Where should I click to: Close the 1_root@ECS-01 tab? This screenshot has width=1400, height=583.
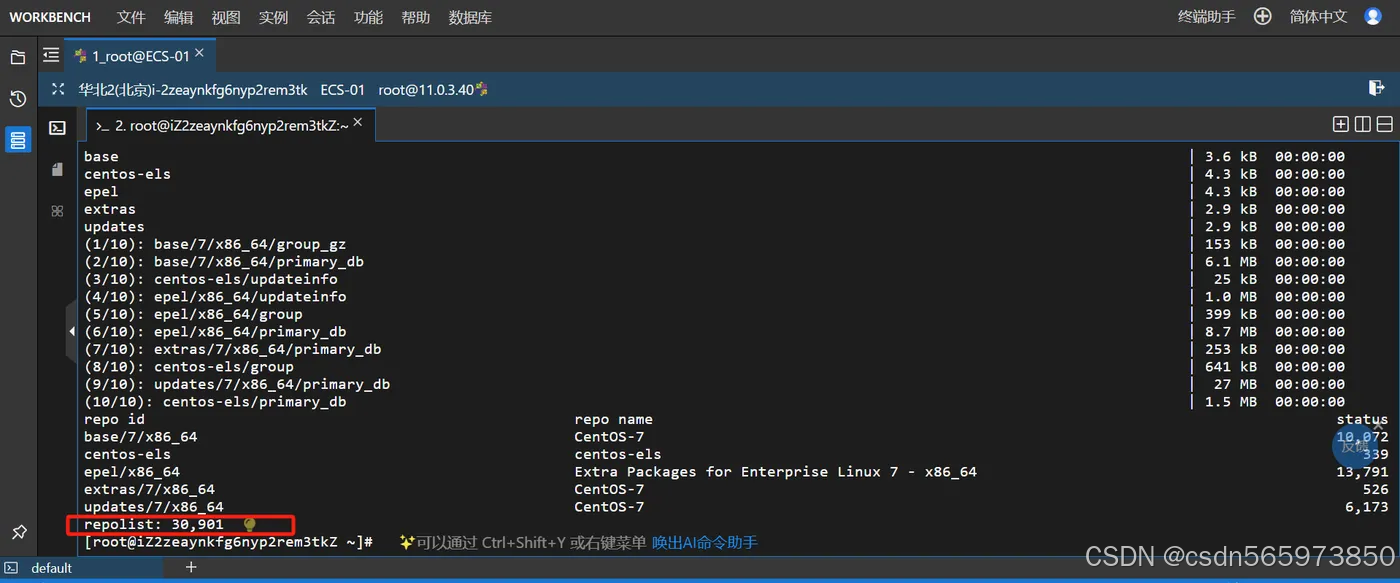tap(200, 54)
